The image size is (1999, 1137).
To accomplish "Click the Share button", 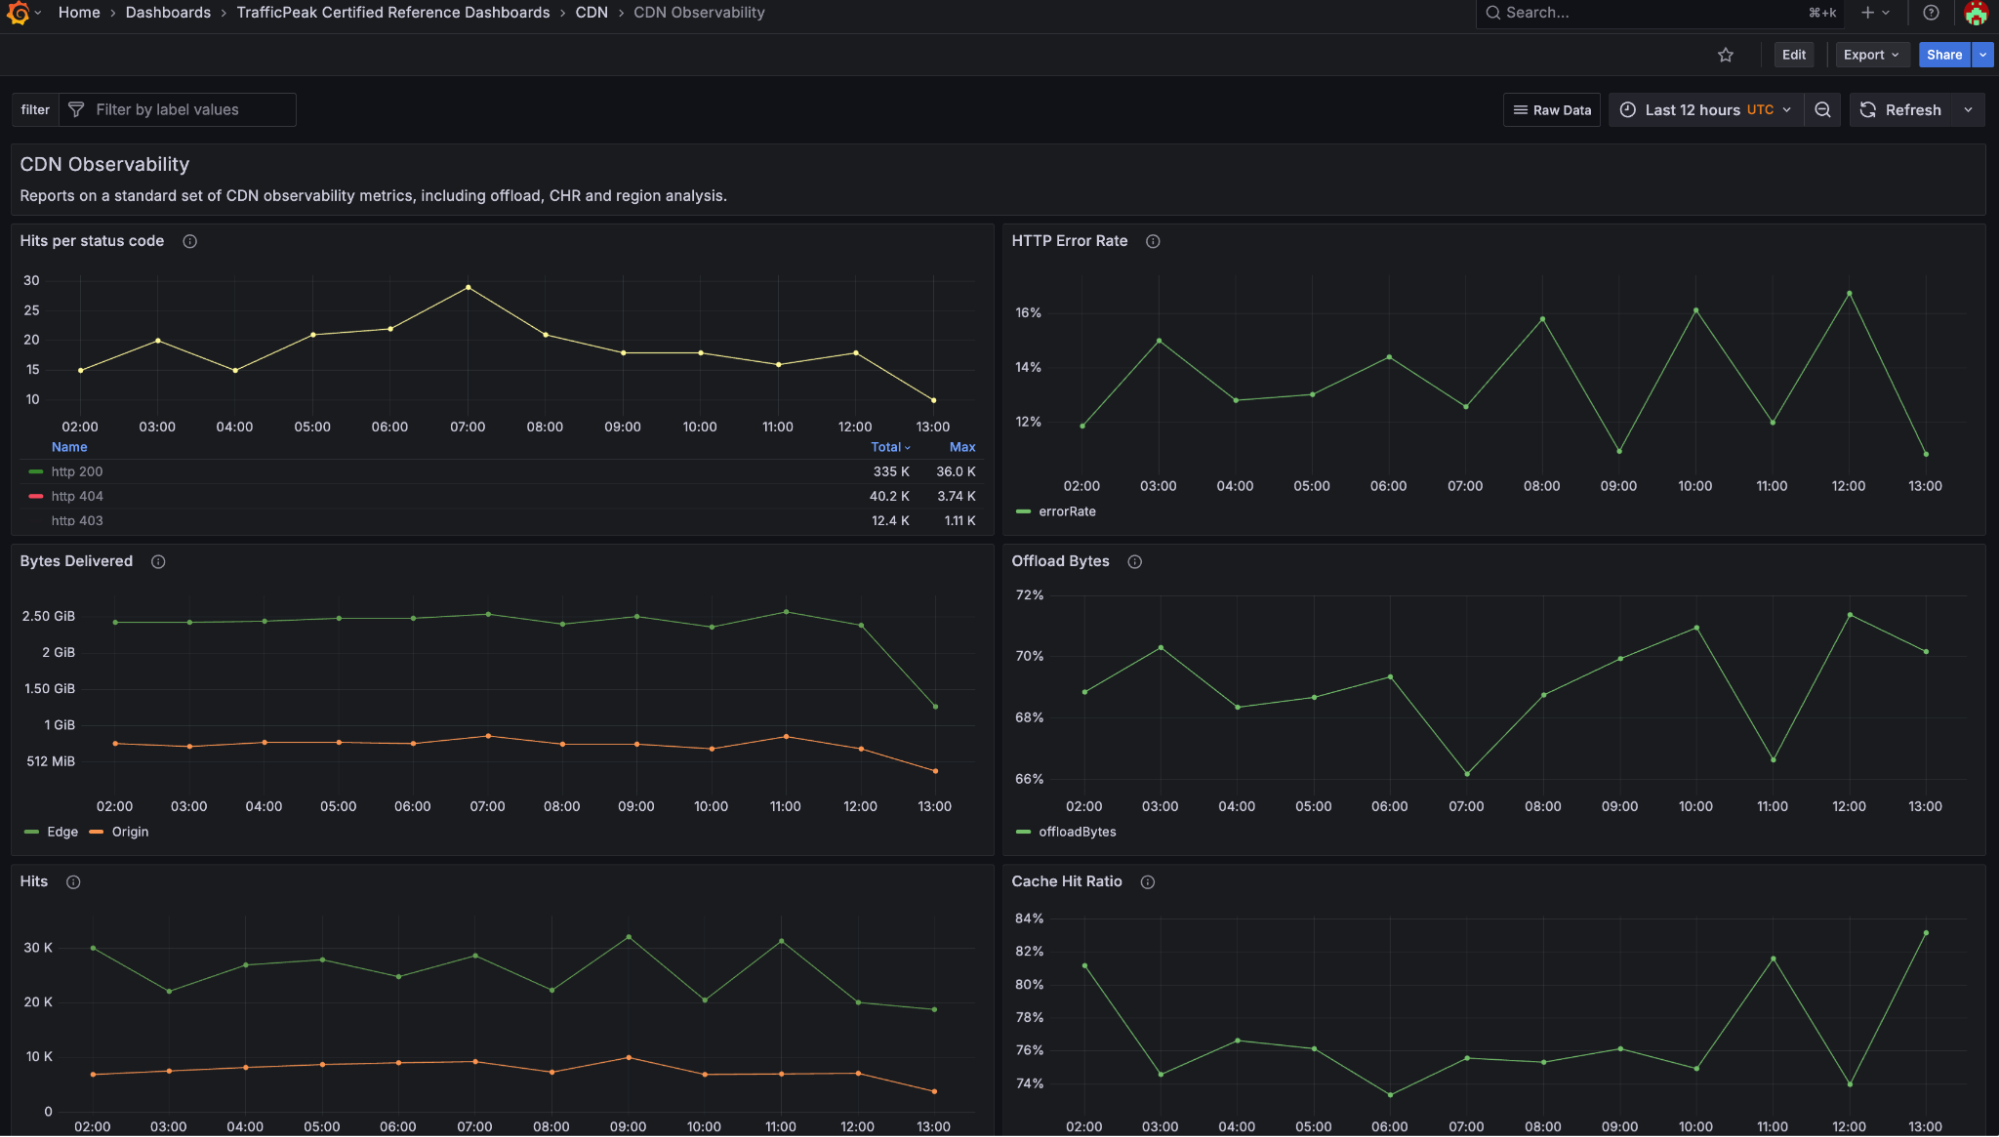I will (1943, 55).
